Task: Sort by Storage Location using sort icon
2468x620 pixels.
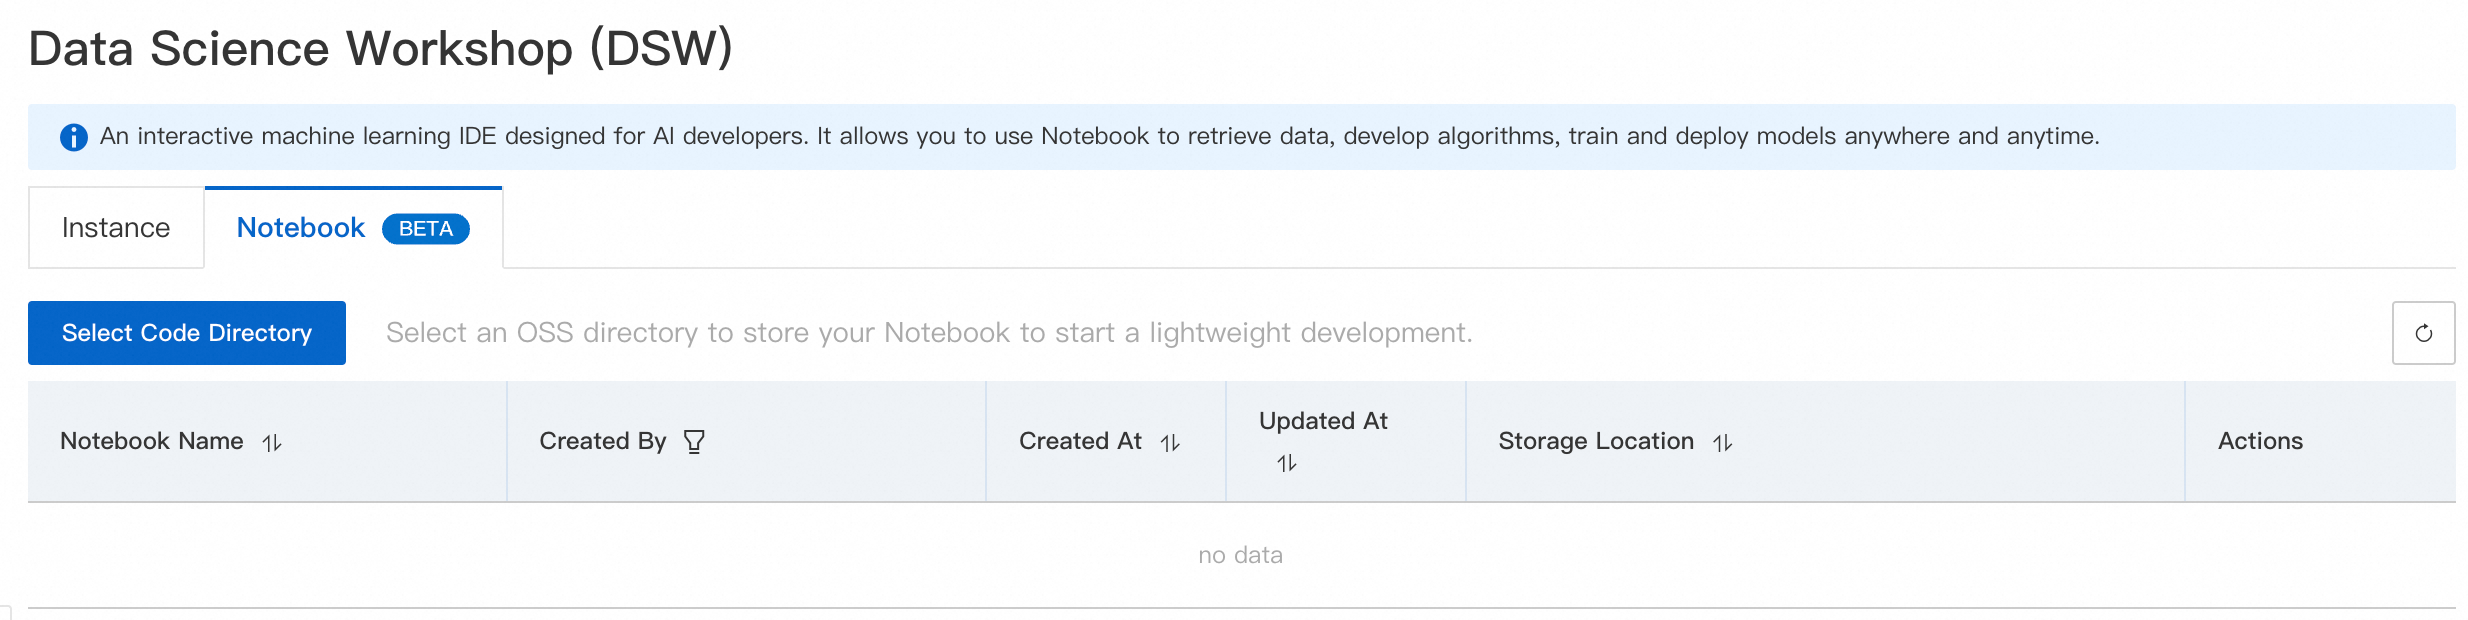Action: [x=1722, y=442]
